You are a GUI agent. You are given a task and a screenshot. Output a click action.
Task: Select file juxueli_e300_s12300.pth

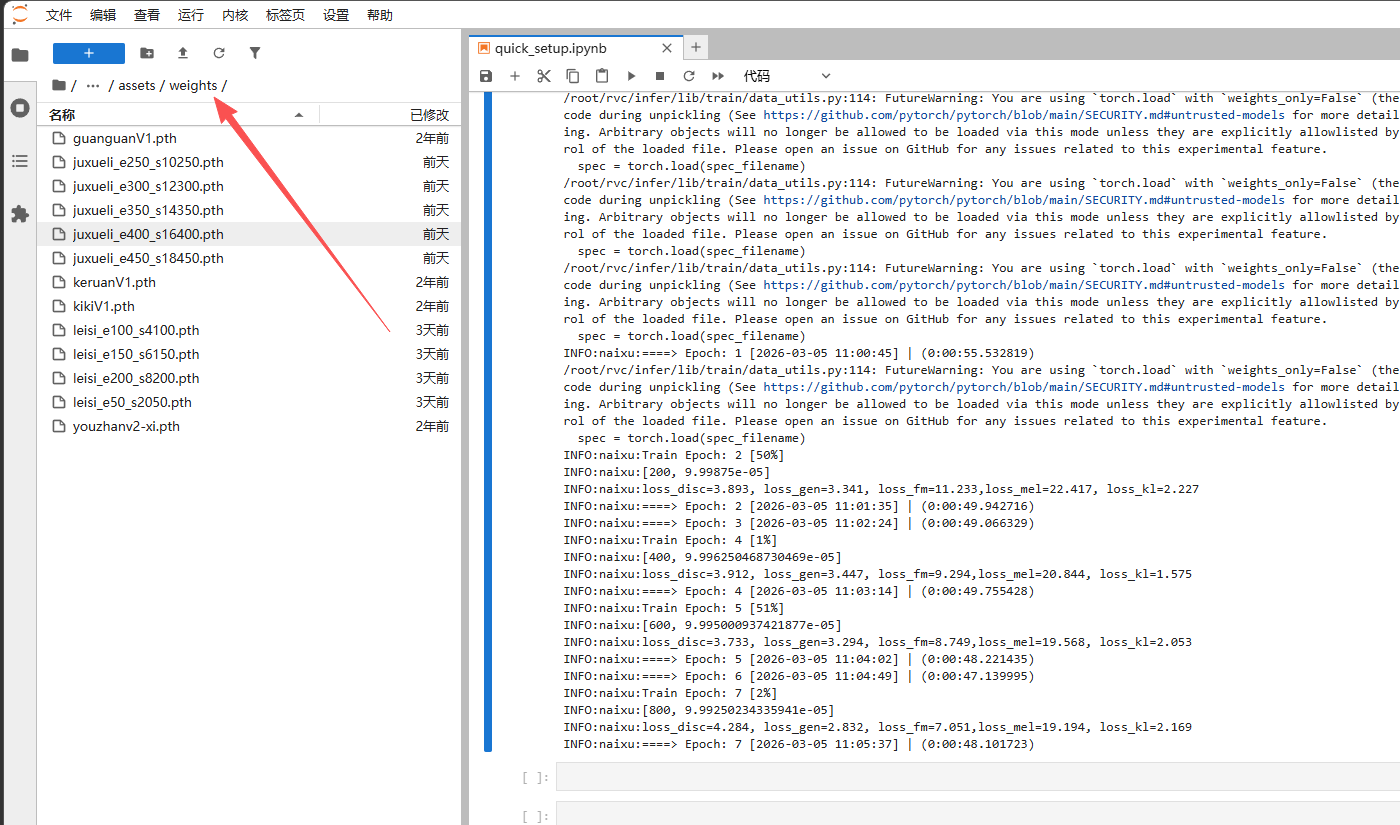pyautogui.click(x=249, y=186)
